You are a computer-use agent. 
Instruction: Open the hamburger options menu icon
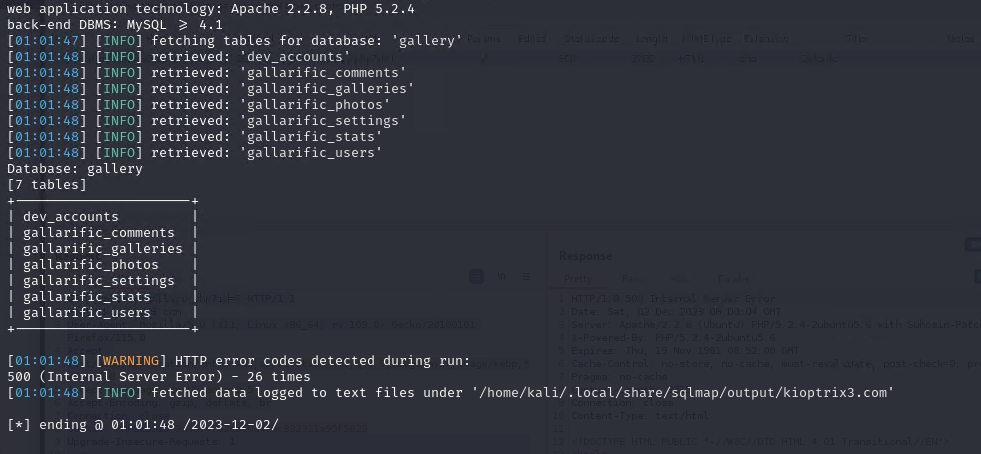(526, 276)
